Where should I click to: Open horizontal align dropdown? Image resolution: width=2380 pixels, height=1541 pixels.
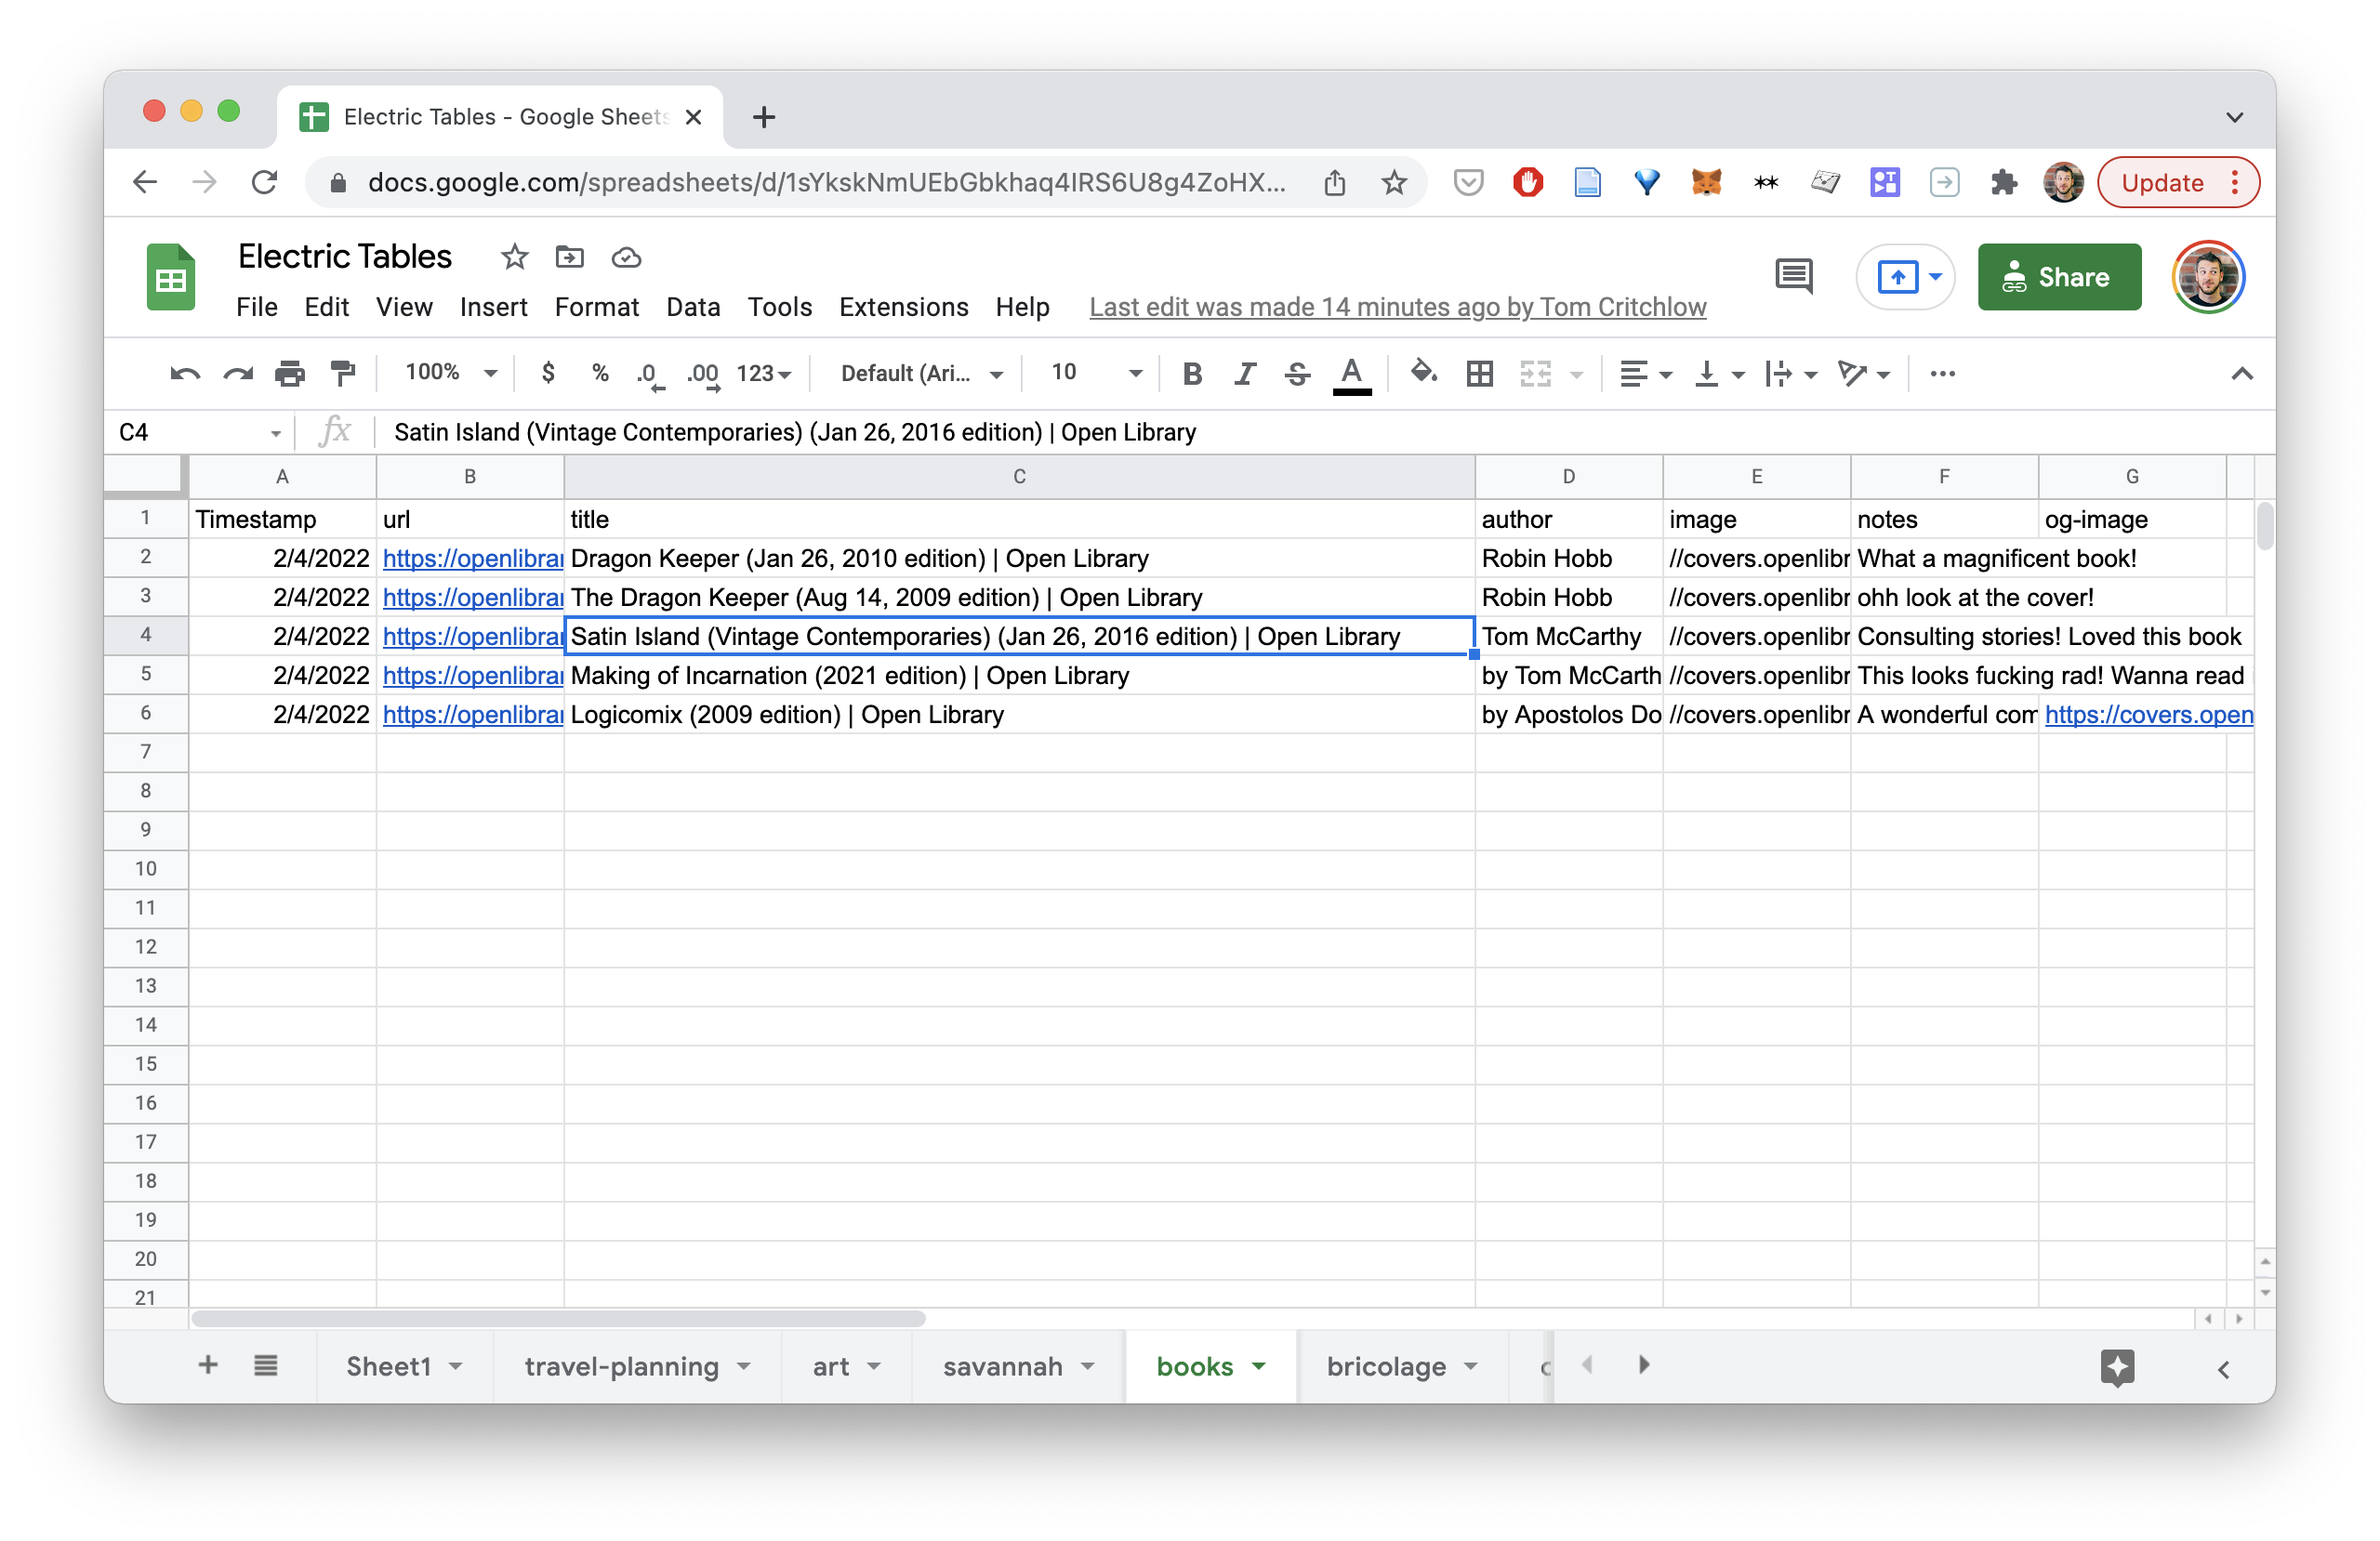point(1644,374)
